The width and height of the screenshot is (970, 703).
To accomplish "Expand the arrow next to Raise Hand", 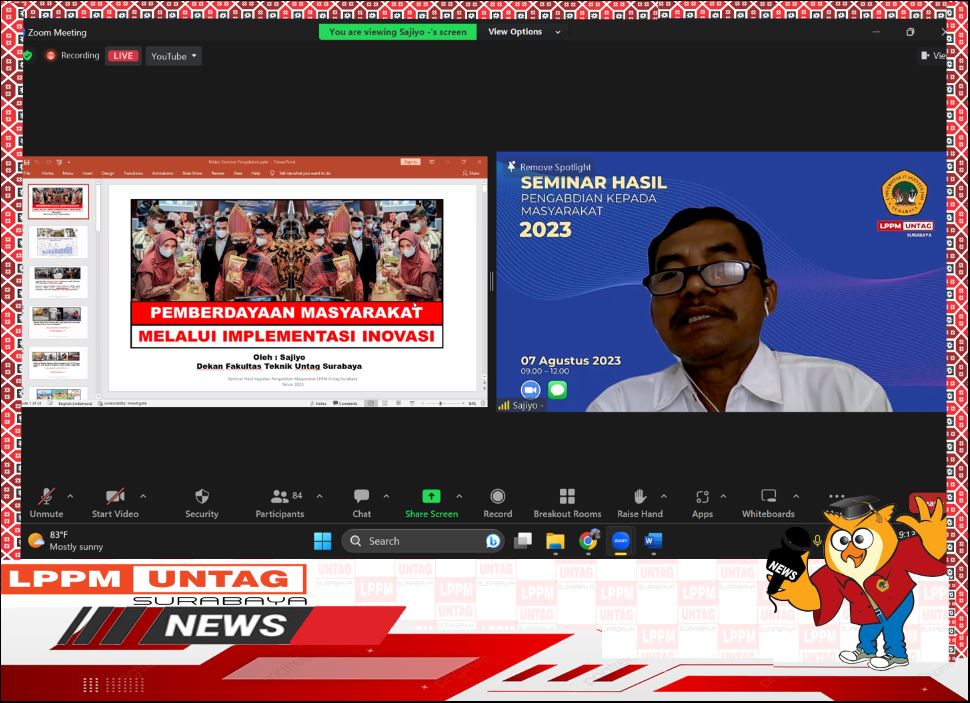I will [664, 496].
